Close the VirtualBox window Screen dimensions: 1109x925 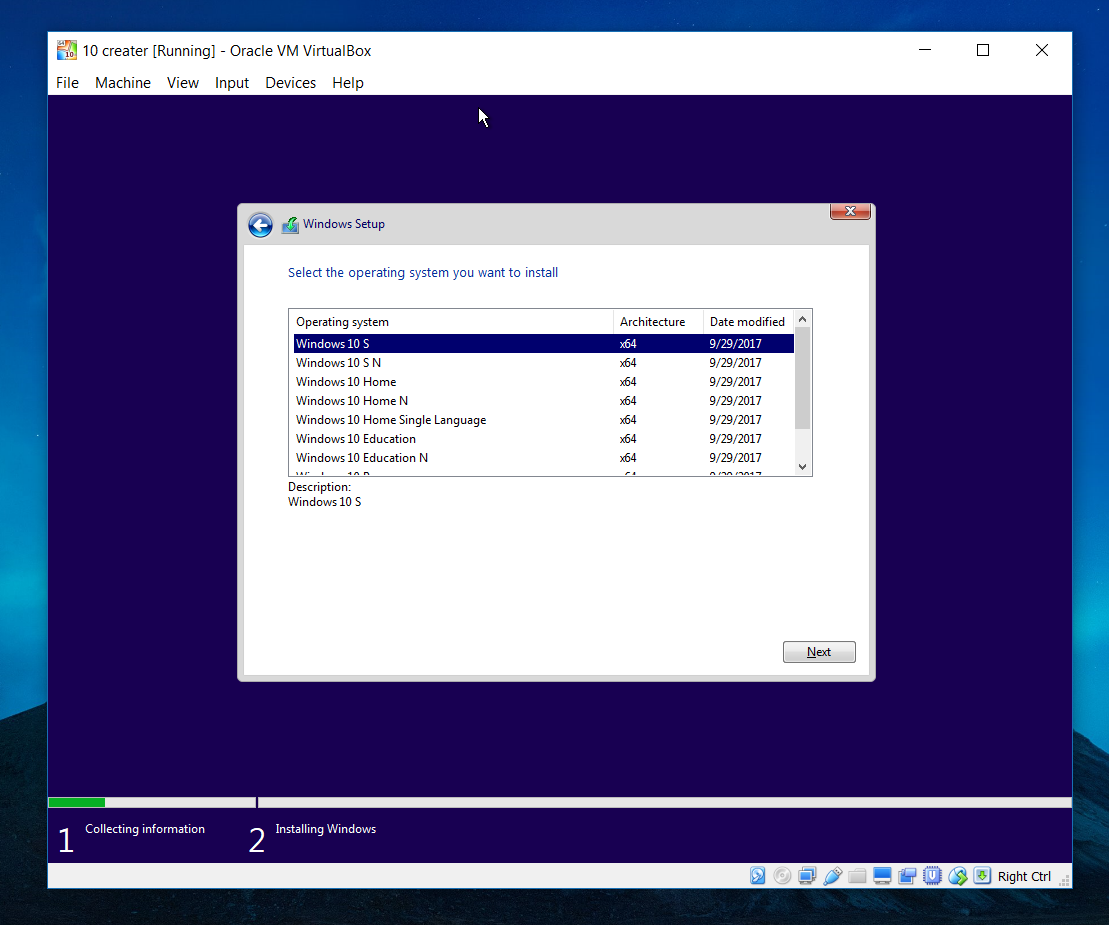tap(1041, 50)
